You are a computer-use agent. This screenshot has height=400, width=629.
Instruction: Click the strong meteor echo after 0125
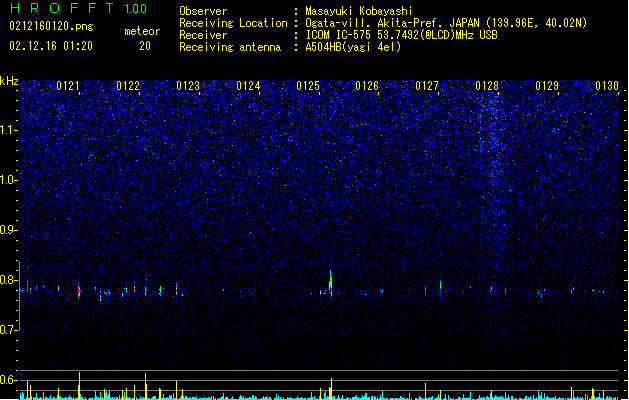pos(331,283)
